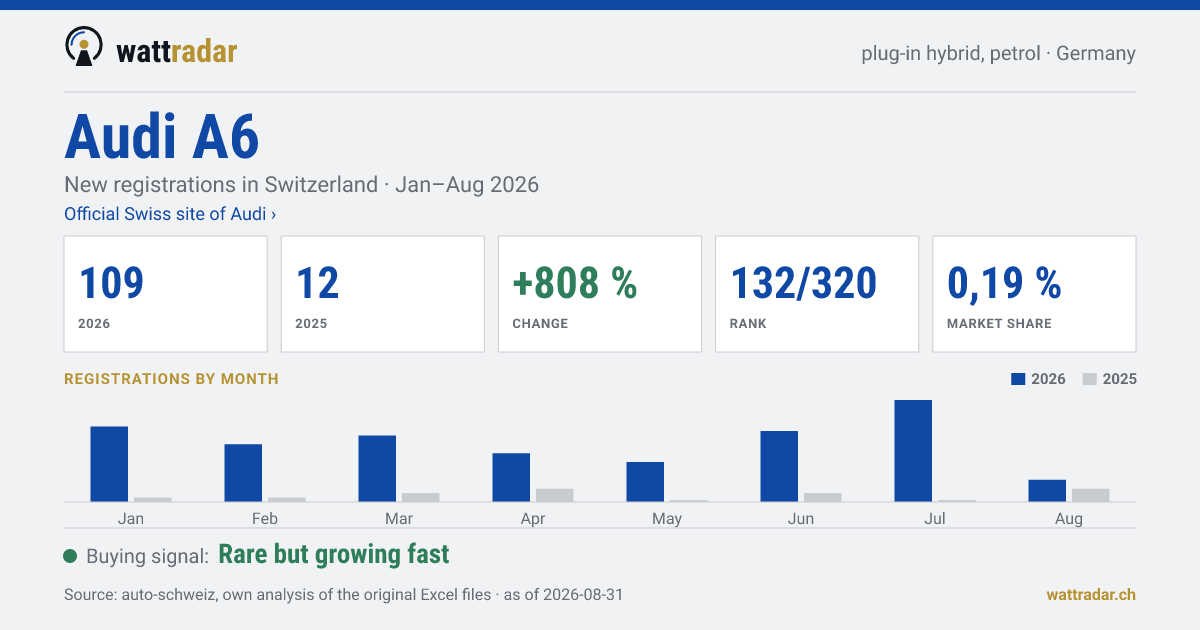The width and height of the screenshot is (1200, 630).
Task: Click the 'May' axis label
Action: coord(667,519)
